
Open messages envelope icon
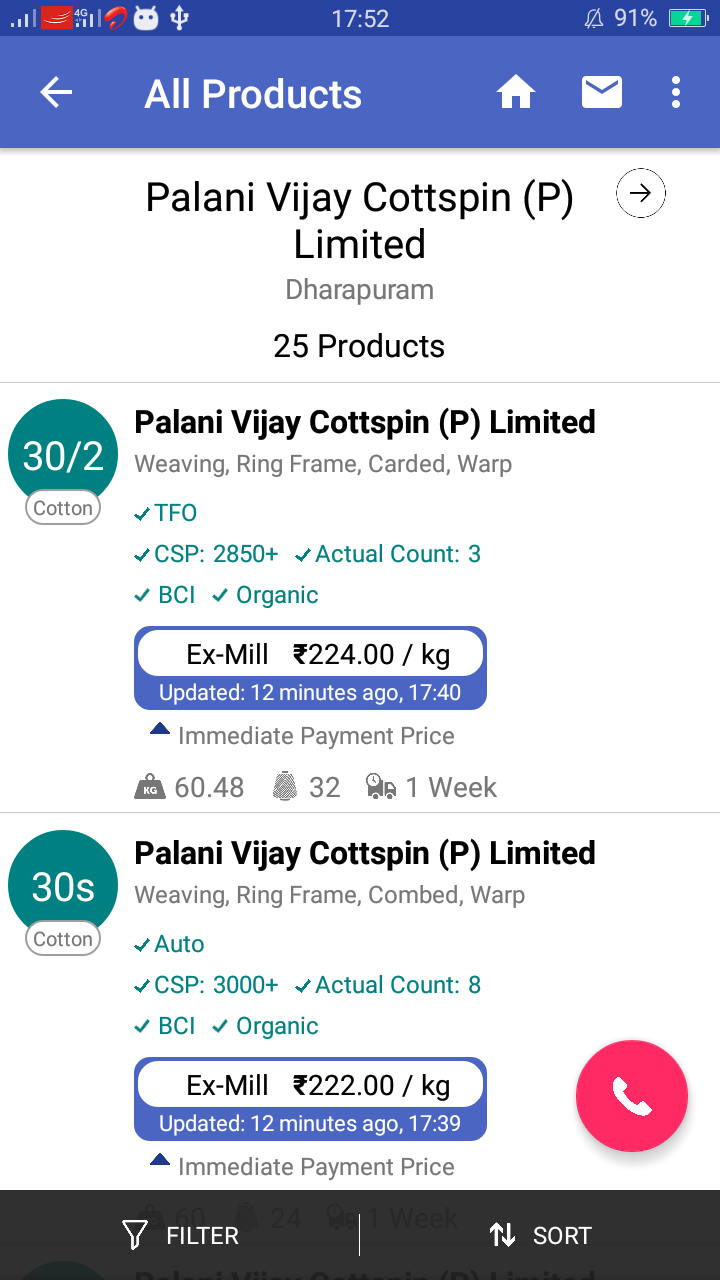(601, 93)
